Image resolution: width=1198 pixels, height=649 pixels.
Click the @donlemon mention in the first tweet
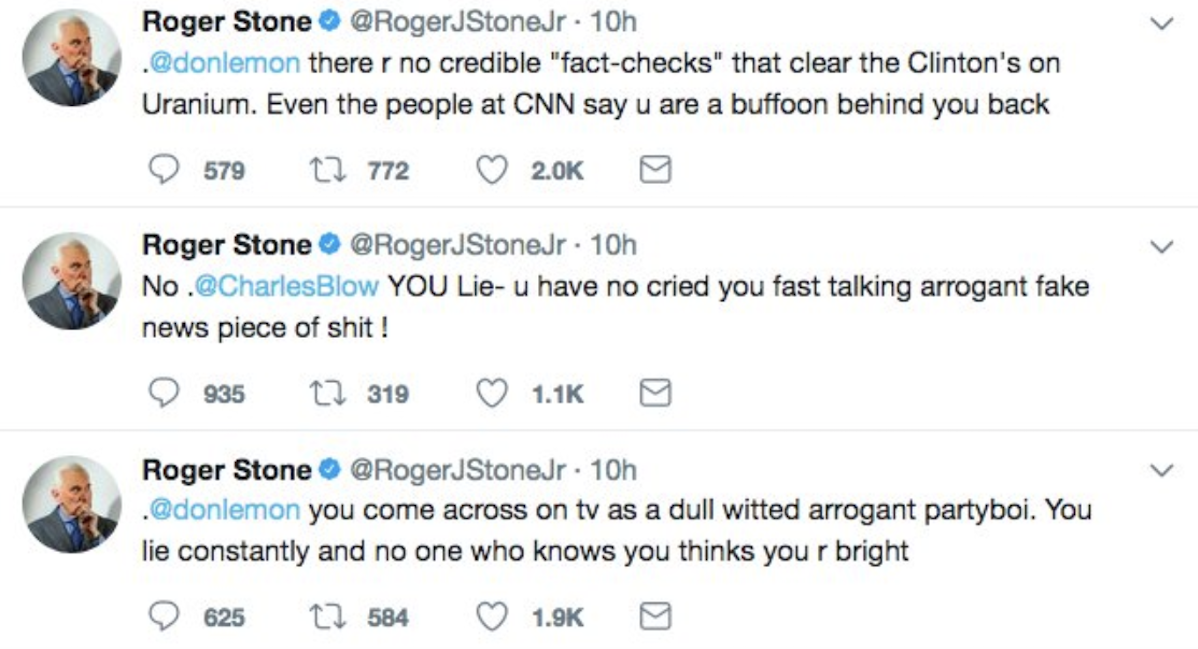click(x=224, y=64)
